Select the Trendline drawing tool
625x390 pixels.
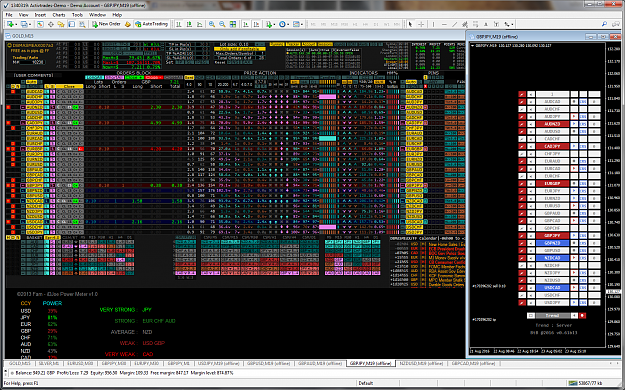coord(454,24)
